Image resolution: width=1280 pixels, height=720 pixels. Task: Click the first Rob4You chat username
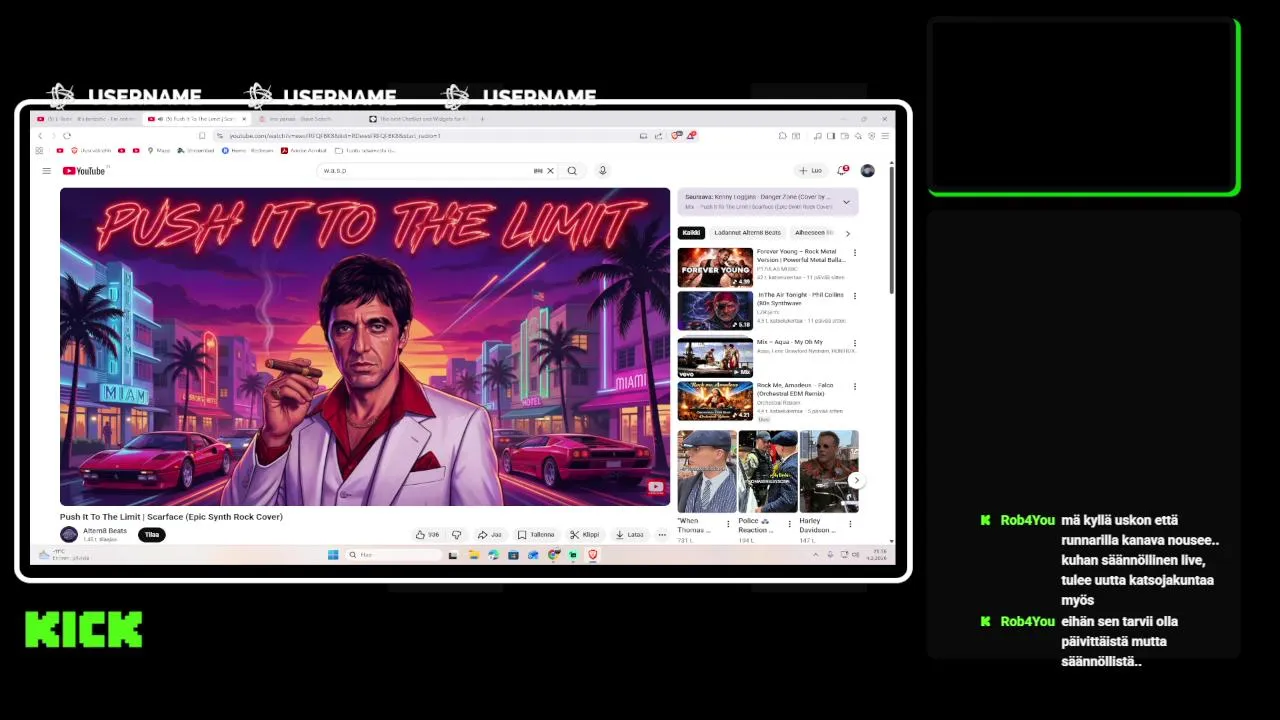(1027, 520)
